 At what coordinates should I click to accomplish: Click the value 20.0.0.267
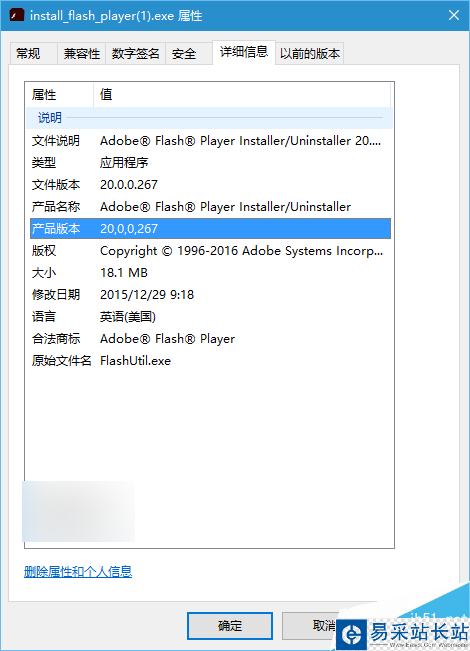(x=129, y=185)
